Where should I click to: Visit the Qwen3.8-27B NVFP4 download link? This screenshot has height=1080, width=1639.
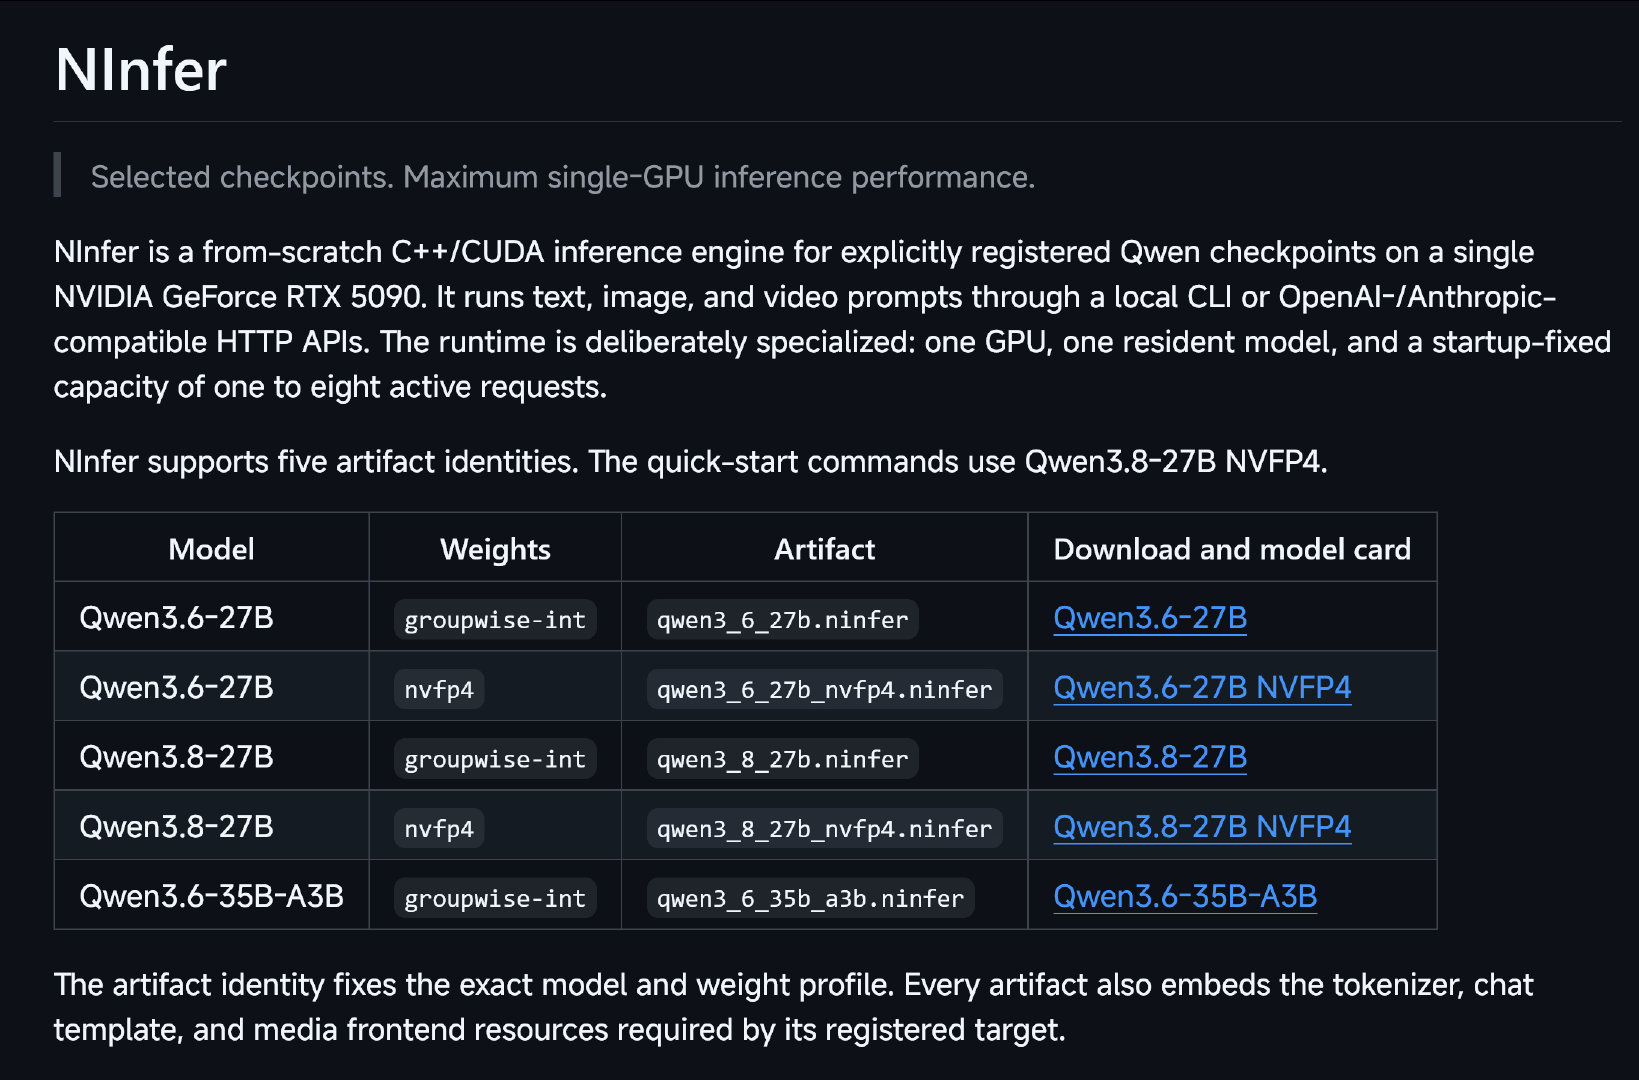click(1202, 827)
